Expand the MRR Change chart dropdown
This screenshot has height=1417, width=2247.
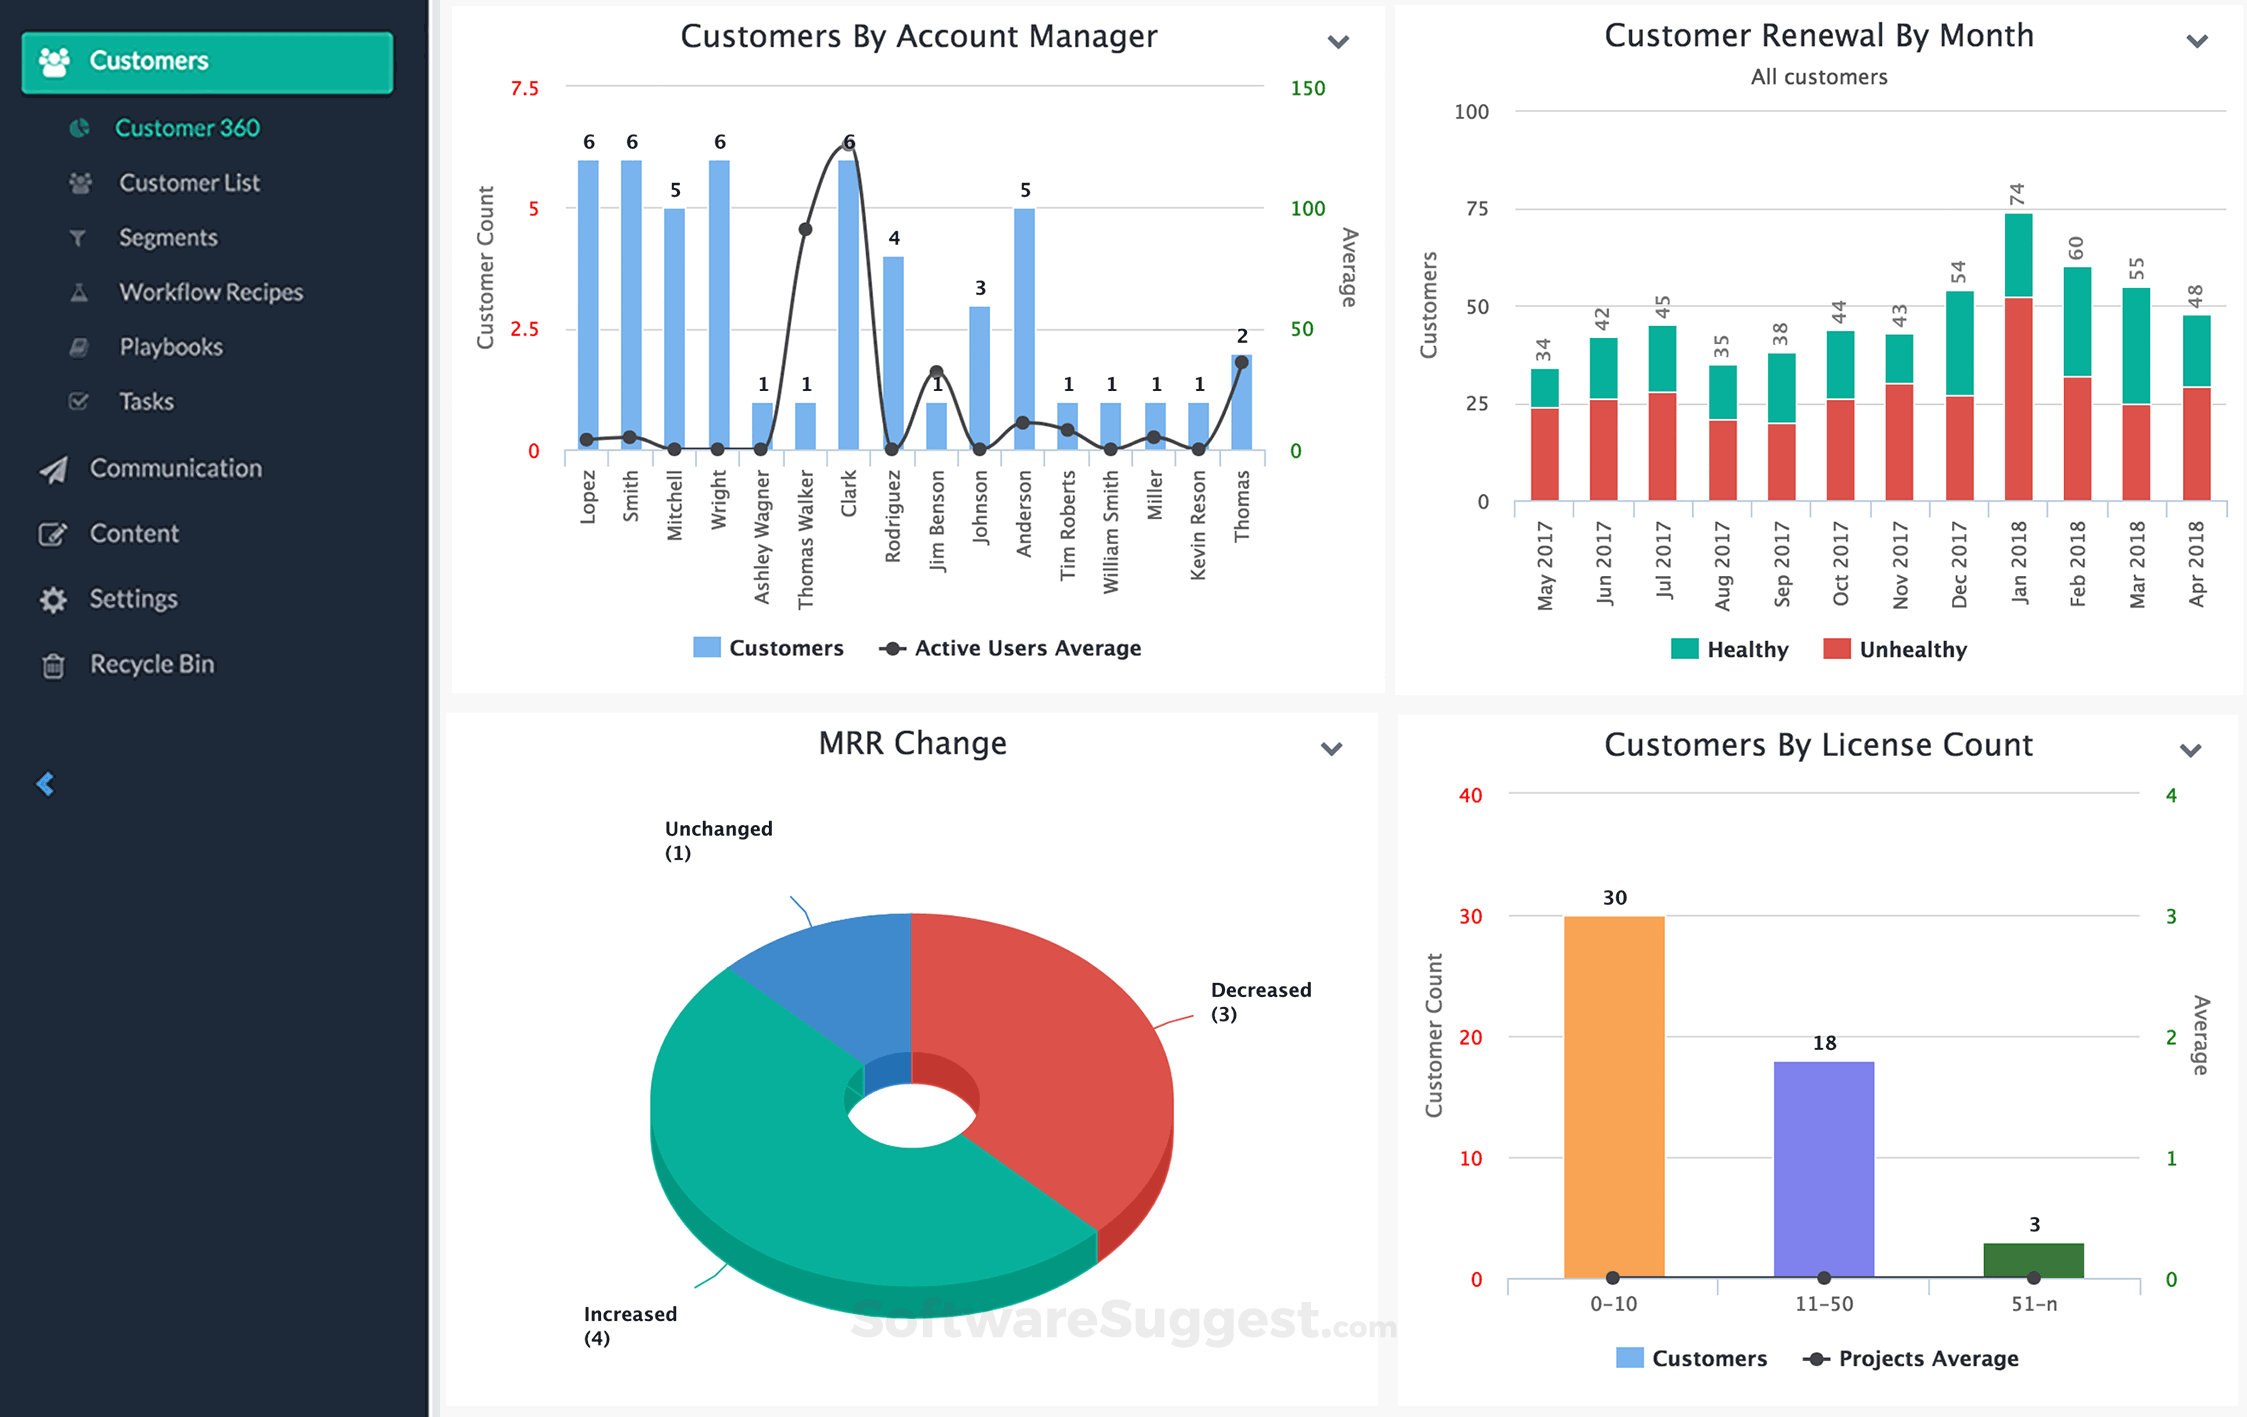pos(1331,749)
